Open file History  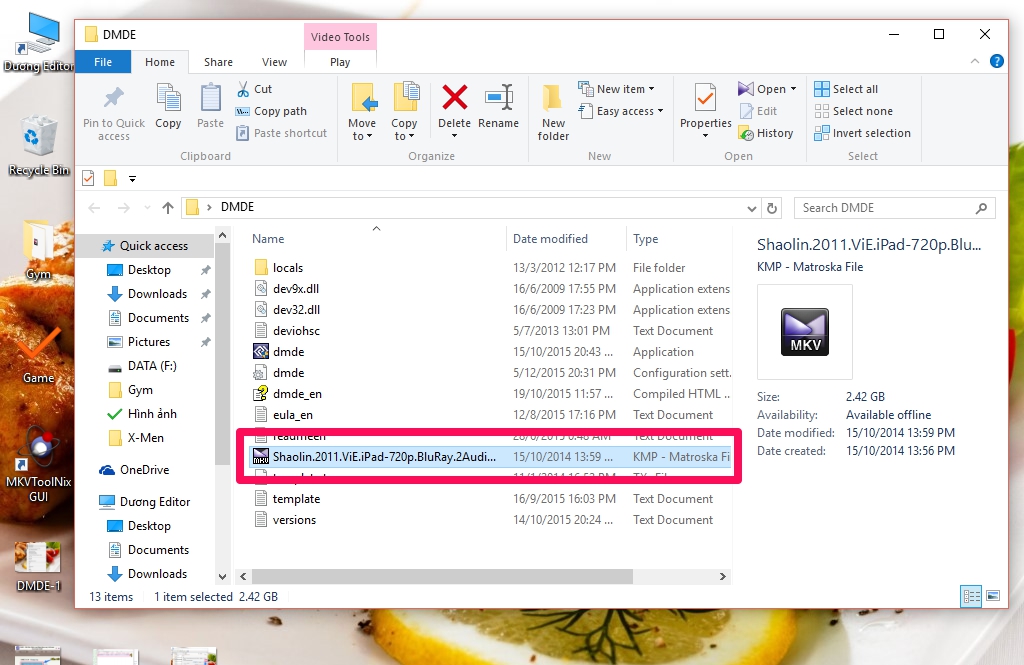766,133
